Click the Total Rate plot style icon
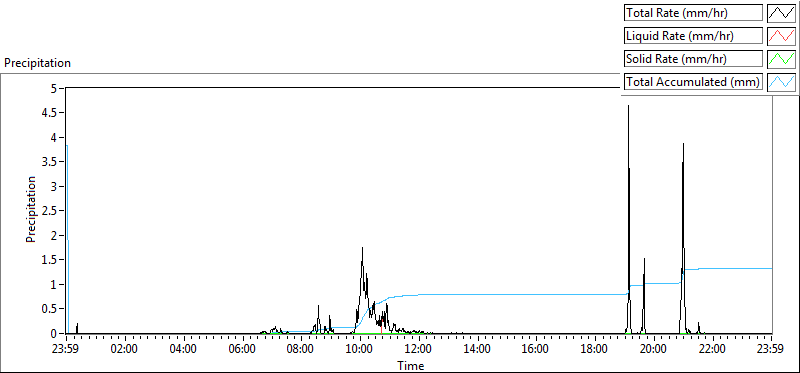The image size is (800, 373). click(x=782, y=13)
